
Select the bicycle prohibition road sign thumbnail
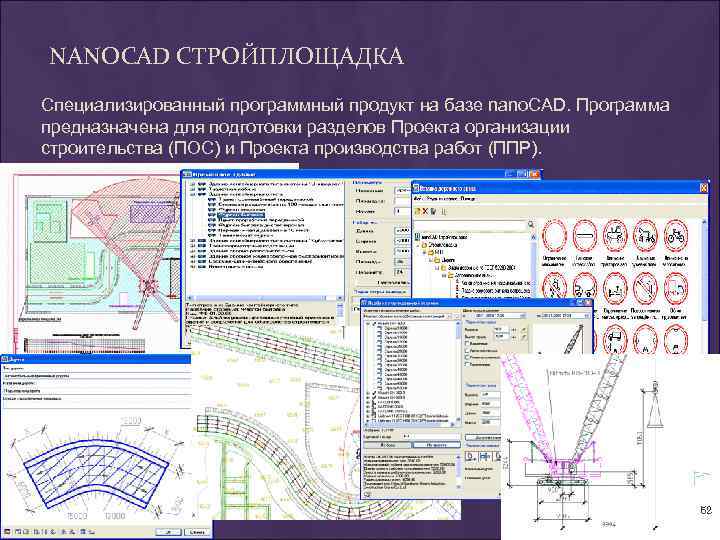(675, 236)
